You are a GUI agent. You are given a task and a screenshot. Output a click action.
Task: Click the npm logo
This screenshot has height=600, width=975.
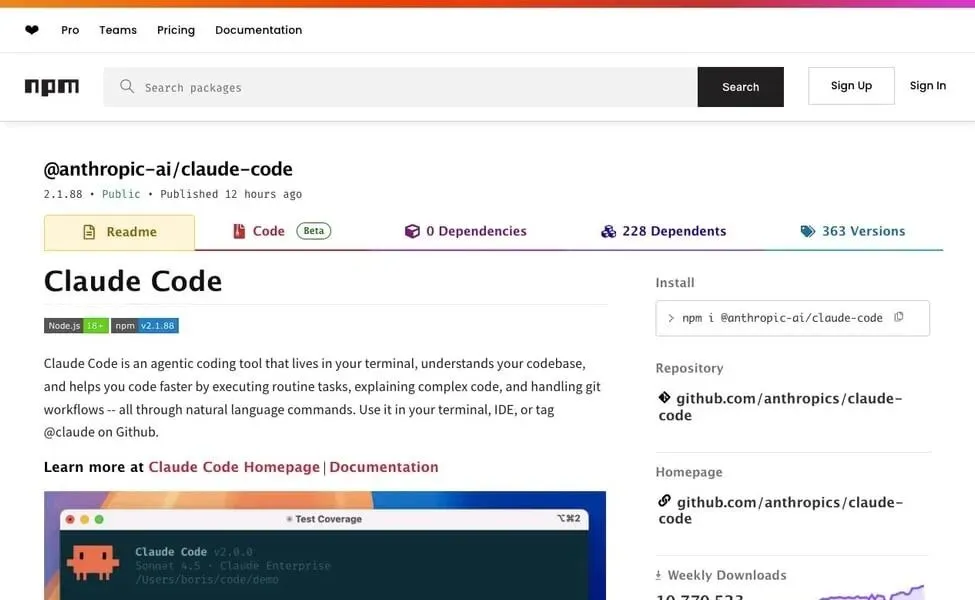click(52, 87)
